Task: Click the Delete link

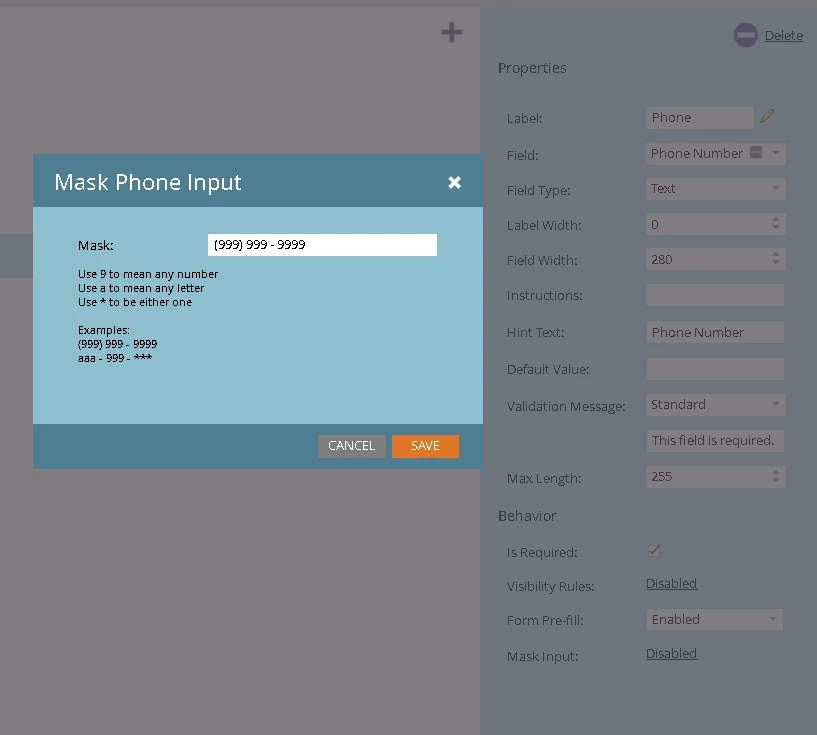Action: [x=783, y=35]
